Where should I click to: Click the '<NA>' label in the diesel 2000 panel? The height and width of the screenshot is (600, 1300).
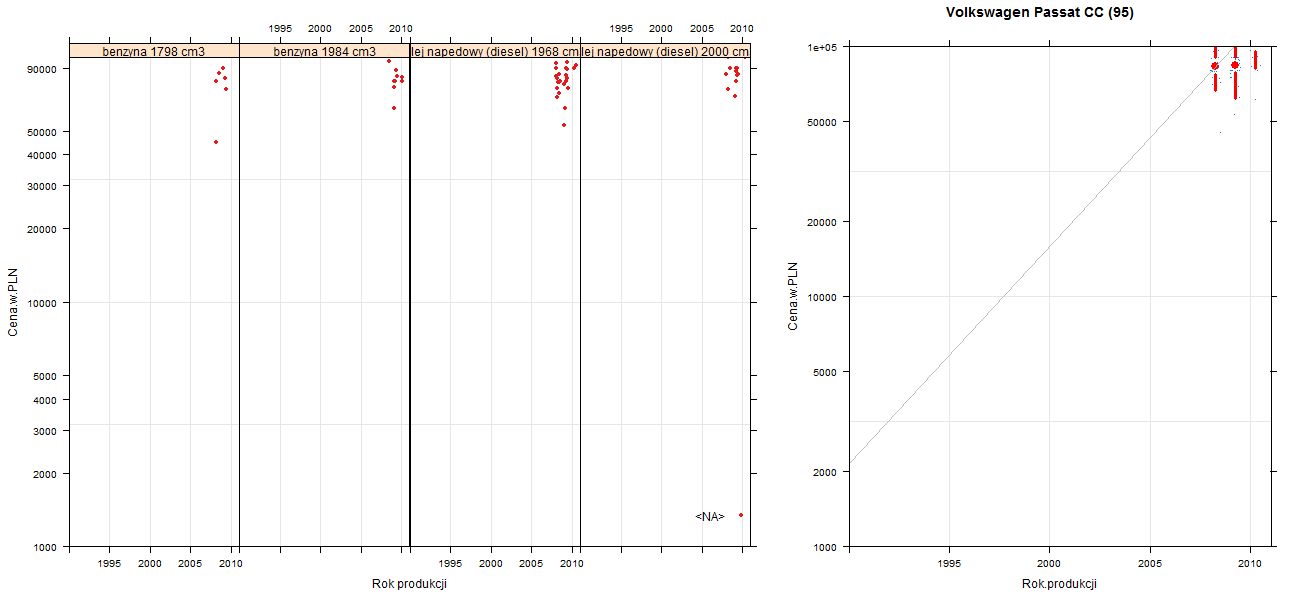710,517
